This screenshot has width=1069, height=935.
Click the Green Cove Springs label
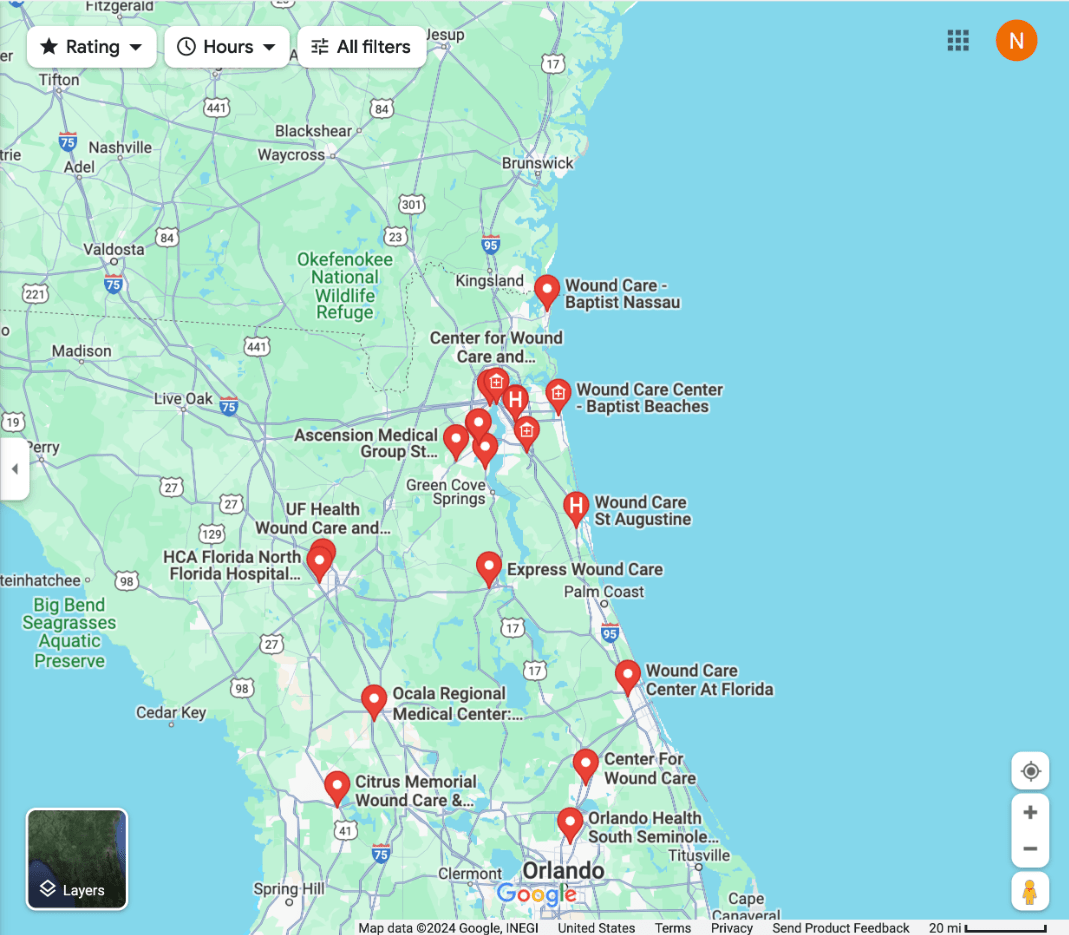pos(447,492)
